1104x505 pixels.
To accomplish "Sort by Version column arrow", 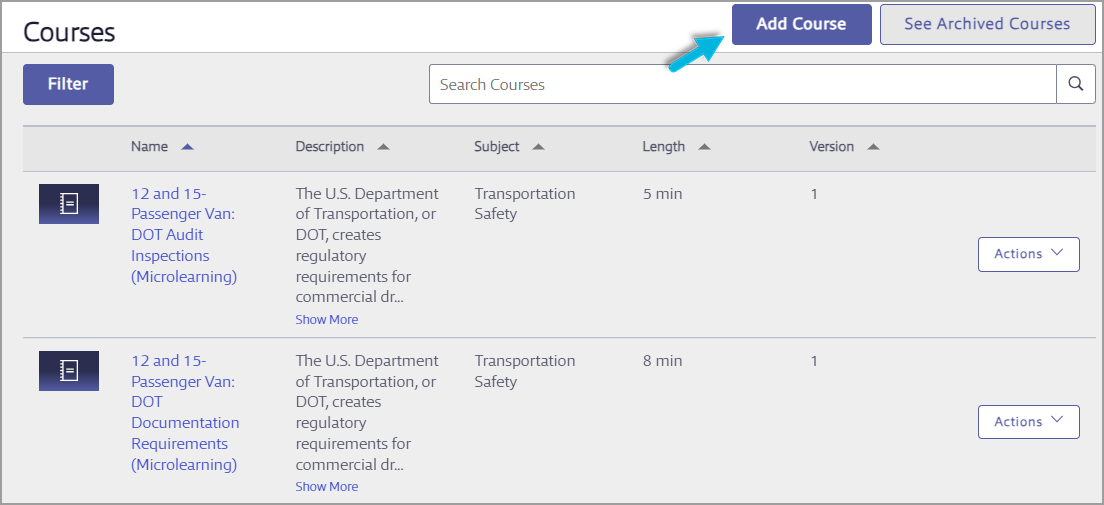I will (873, 147).
